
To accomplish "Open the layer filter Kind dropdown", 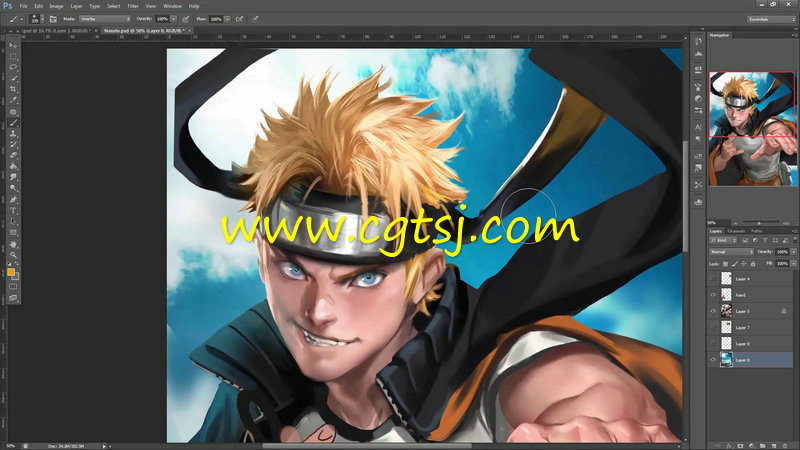I will point(723,240).
